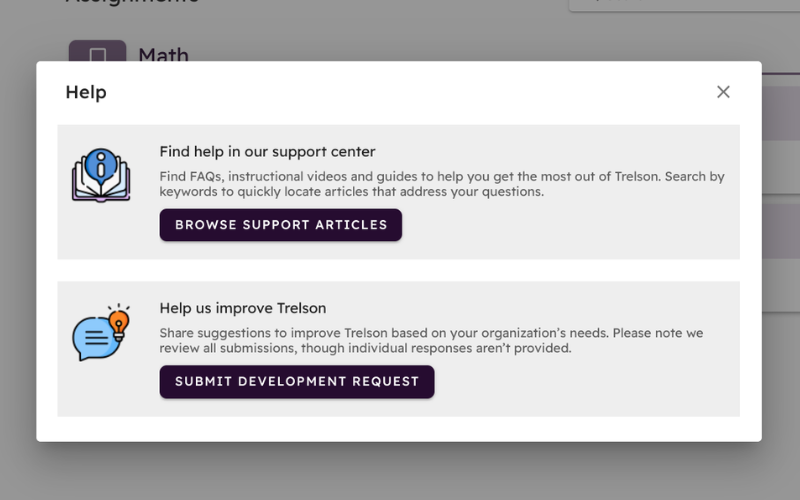
Task: Open Browse Support Articles
Action: [281, 225]
